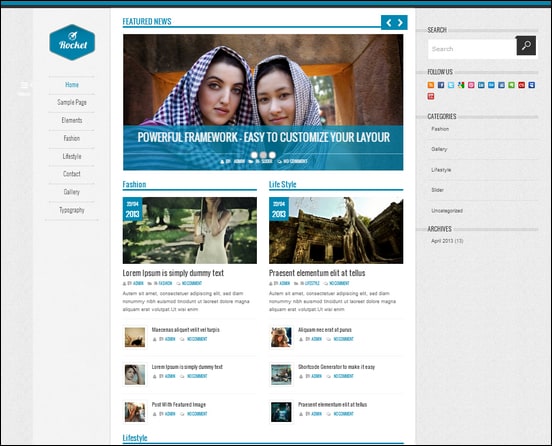
Task: Open Lifestyle in the left sidebar menu
Action: (72, 156)
